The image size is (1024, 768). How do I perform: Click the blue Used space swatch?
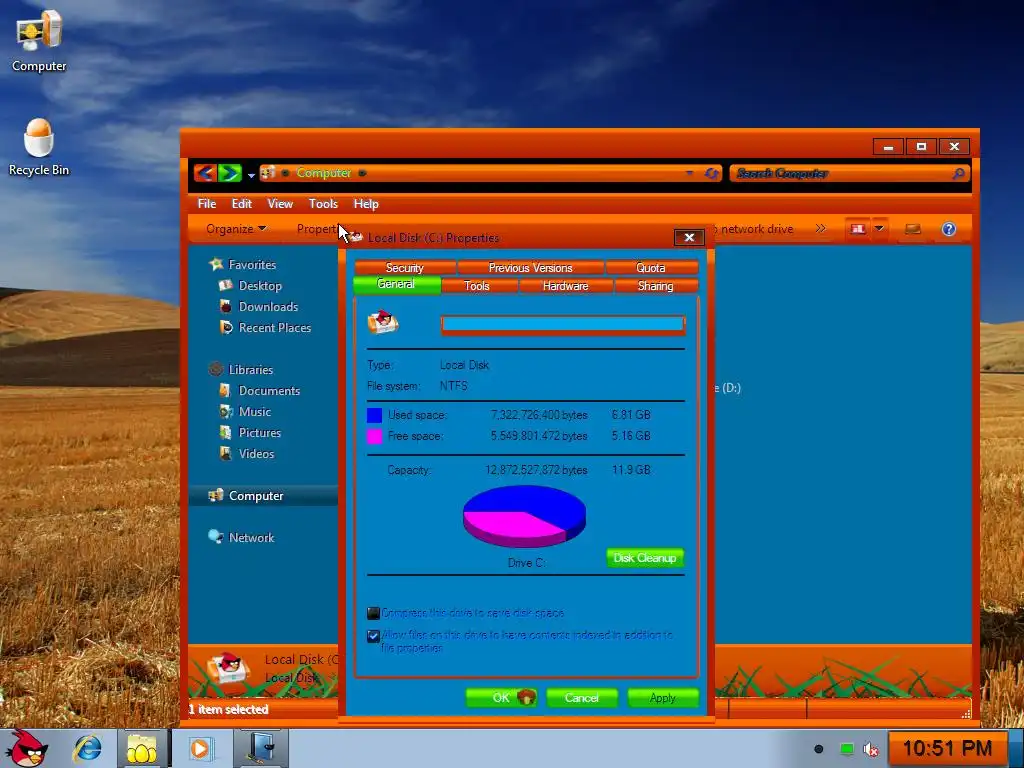(374, 415)
